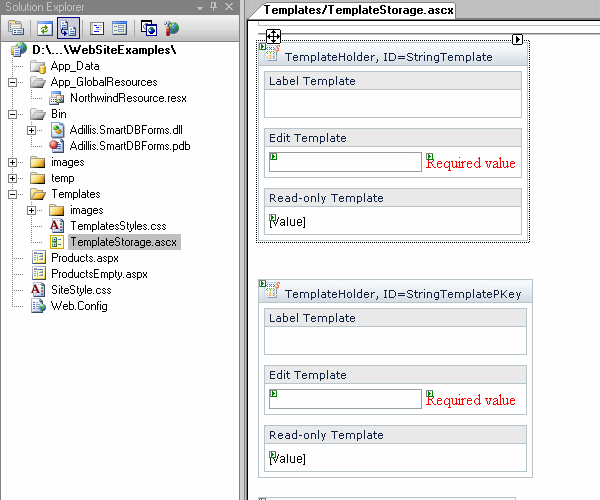This screenshot has height=500, width=600.
Task: Click the Properties toolbar icon in Solution Explorer
Action: (16, 28)
